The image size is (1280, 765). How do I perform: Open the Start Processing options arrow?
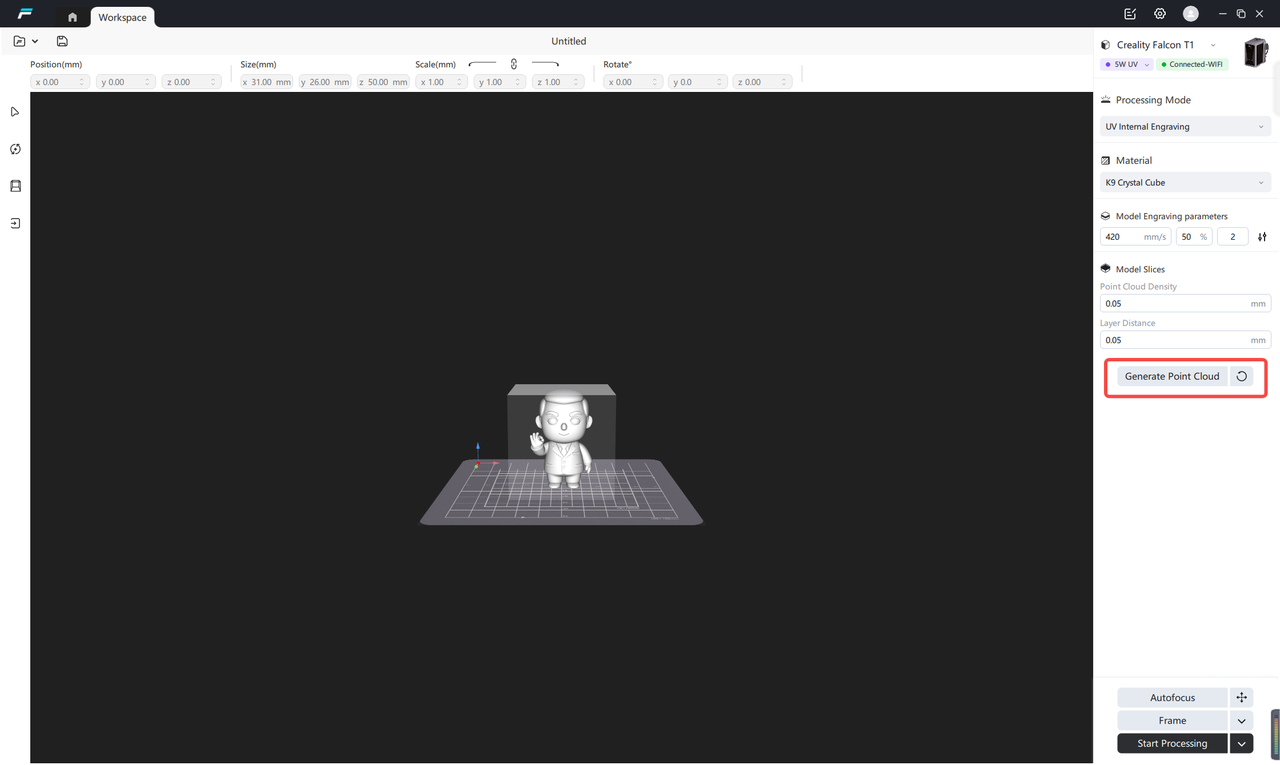point(1241,743)
